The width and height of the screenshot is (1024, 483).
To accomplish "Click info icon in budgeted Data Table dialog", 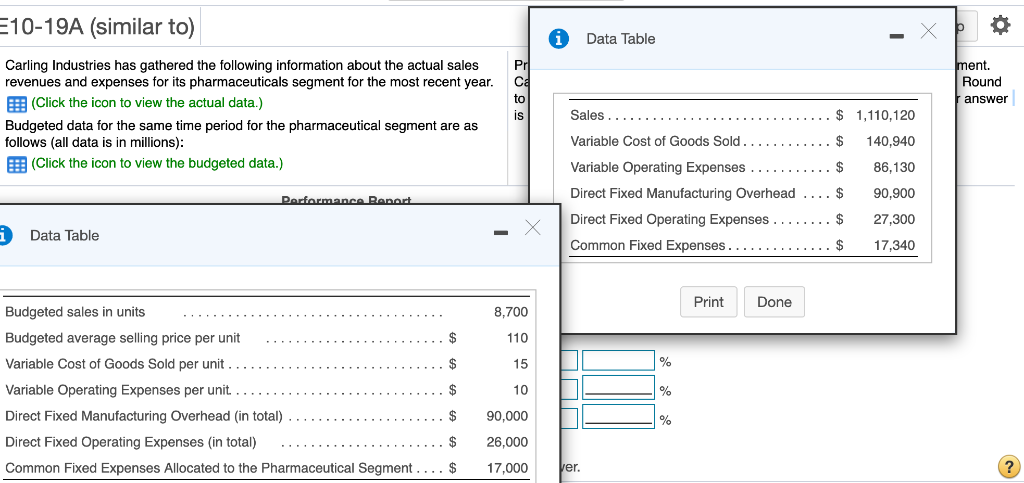I will tap(5, 236).
